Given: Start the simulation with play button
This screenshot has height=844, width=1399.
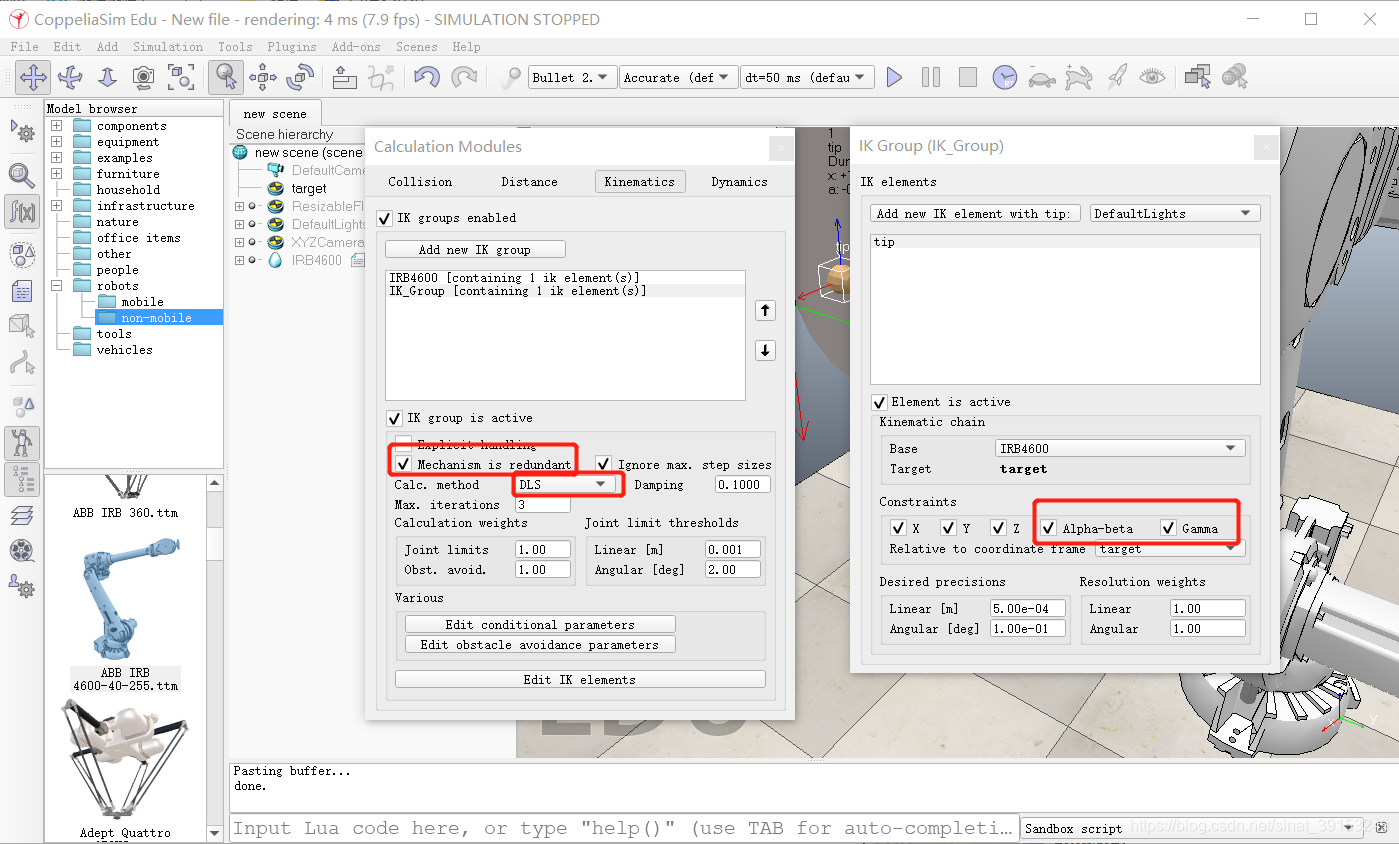Looking at the screenshot, I should pos(894,77).
